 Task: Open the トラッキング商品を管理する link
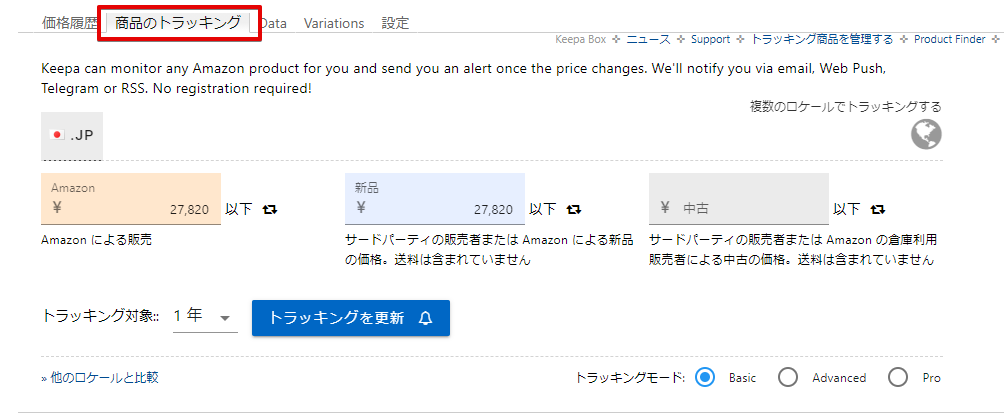tap(821, 40)
